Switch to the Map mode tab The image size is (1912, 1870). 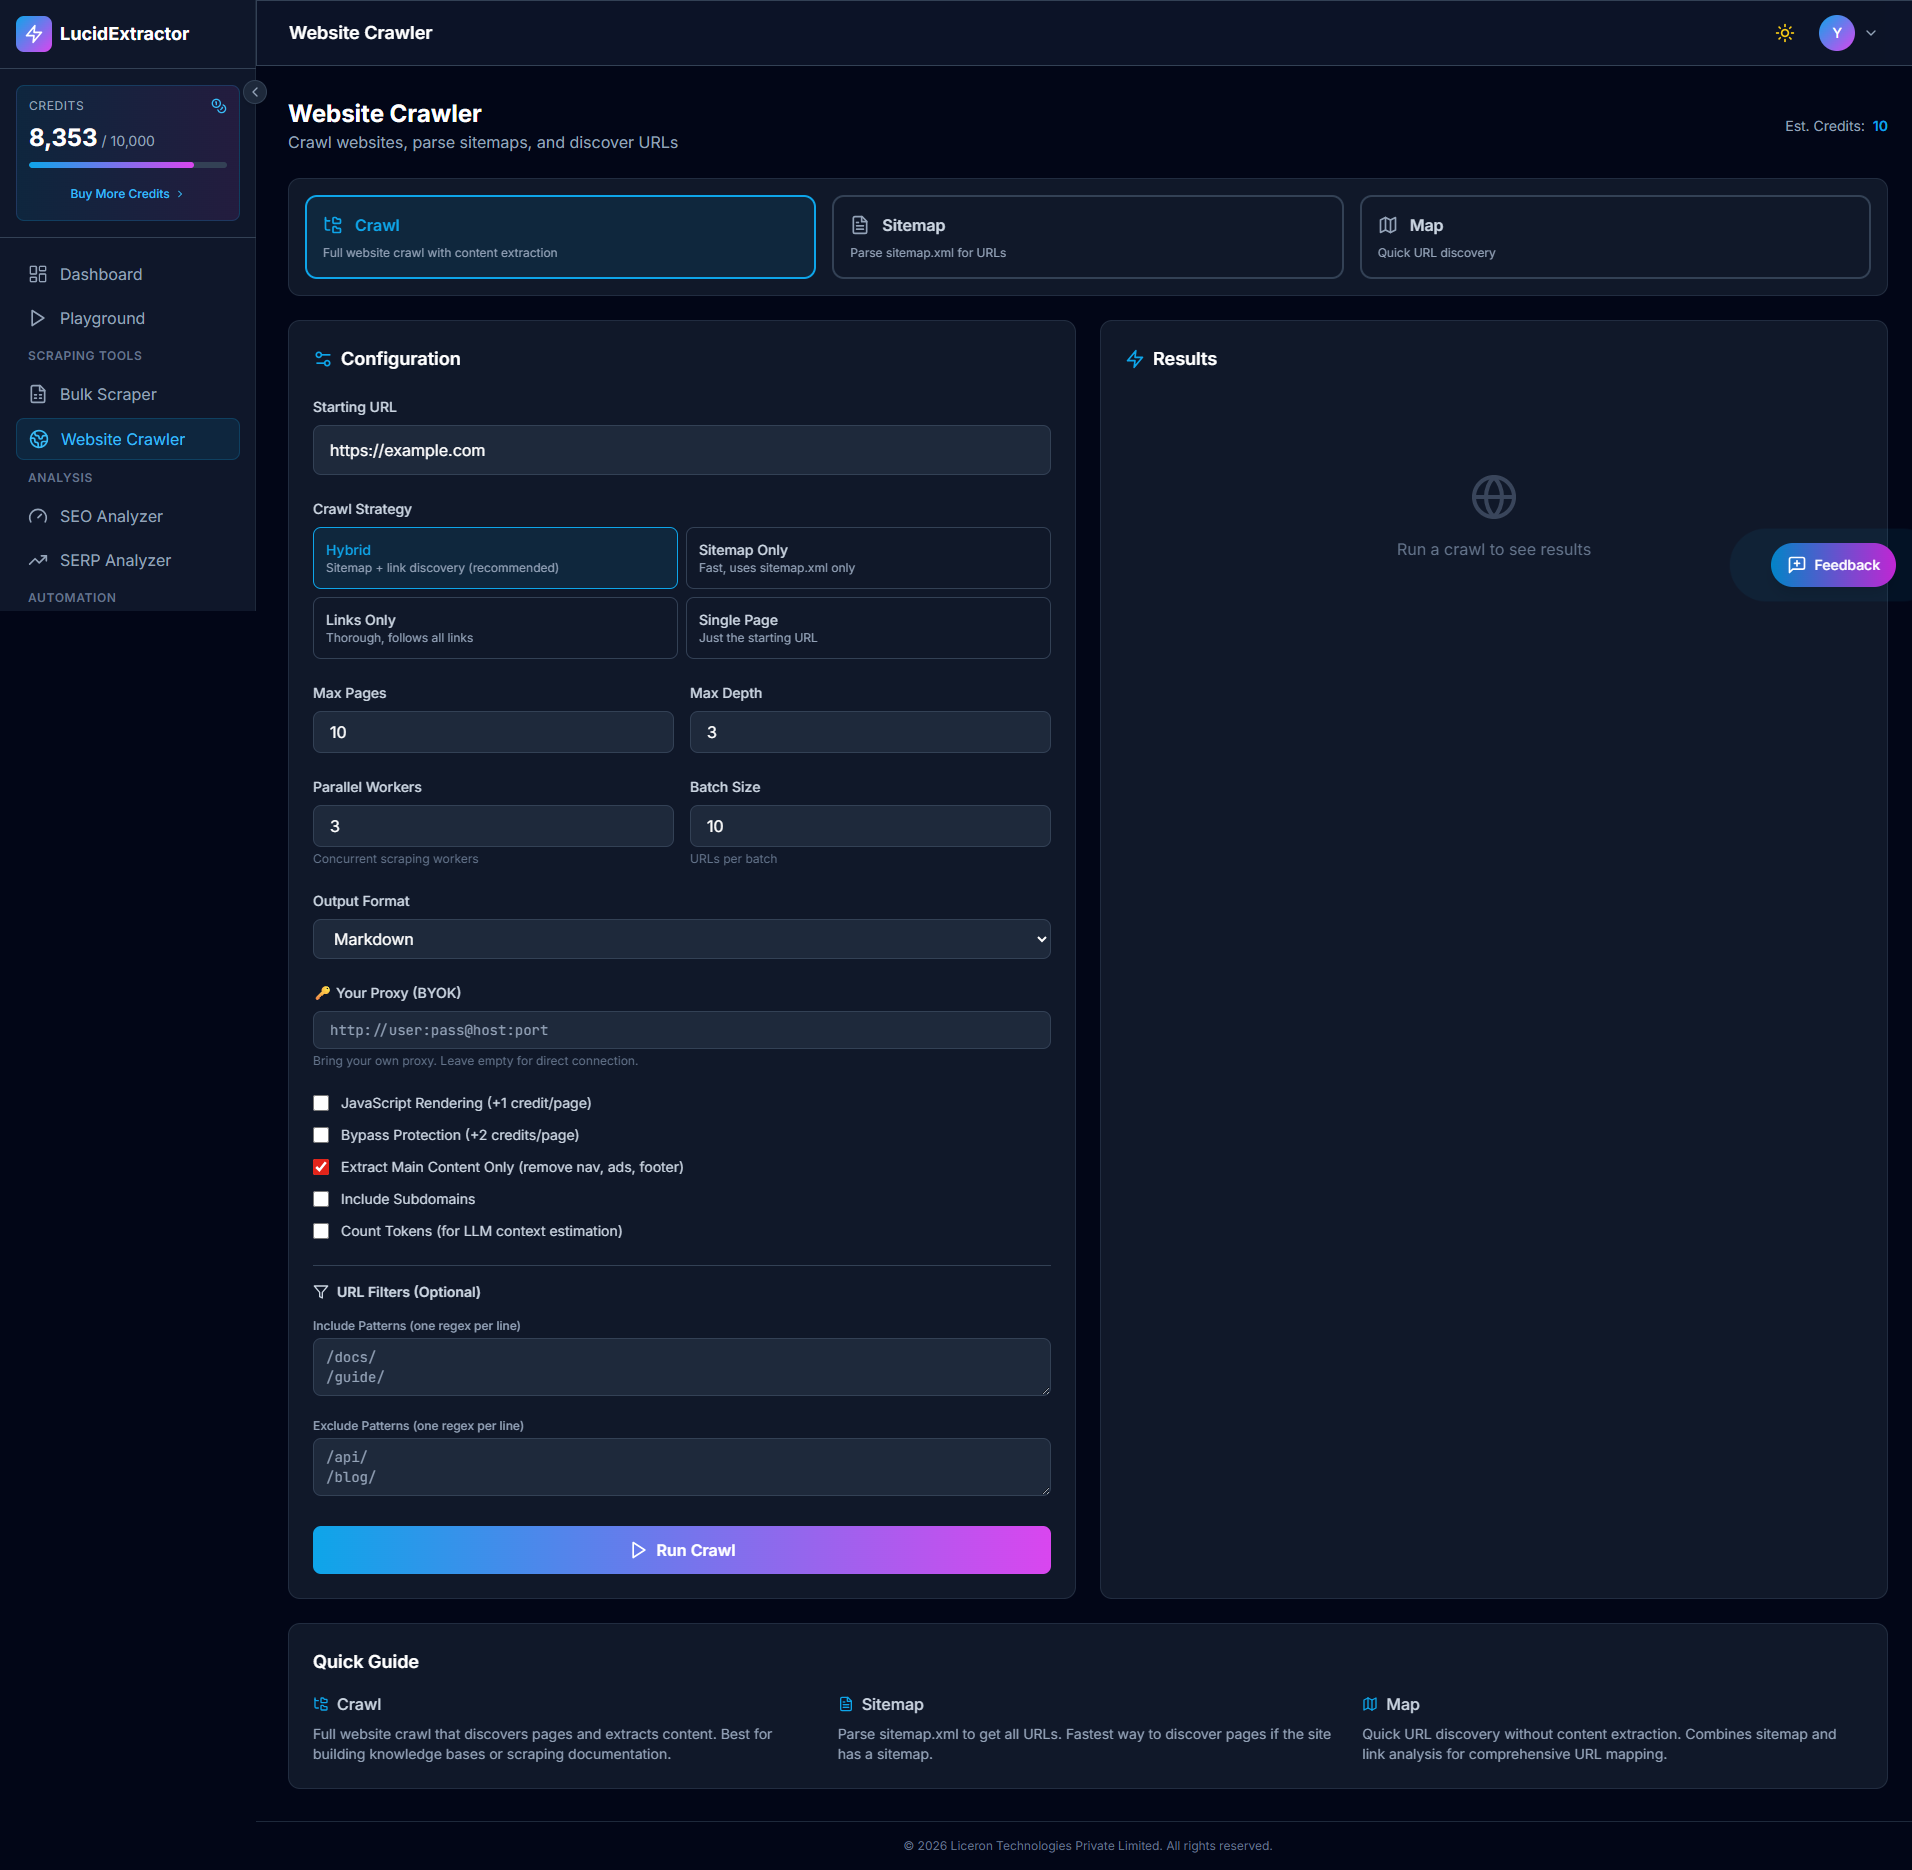1613,237
